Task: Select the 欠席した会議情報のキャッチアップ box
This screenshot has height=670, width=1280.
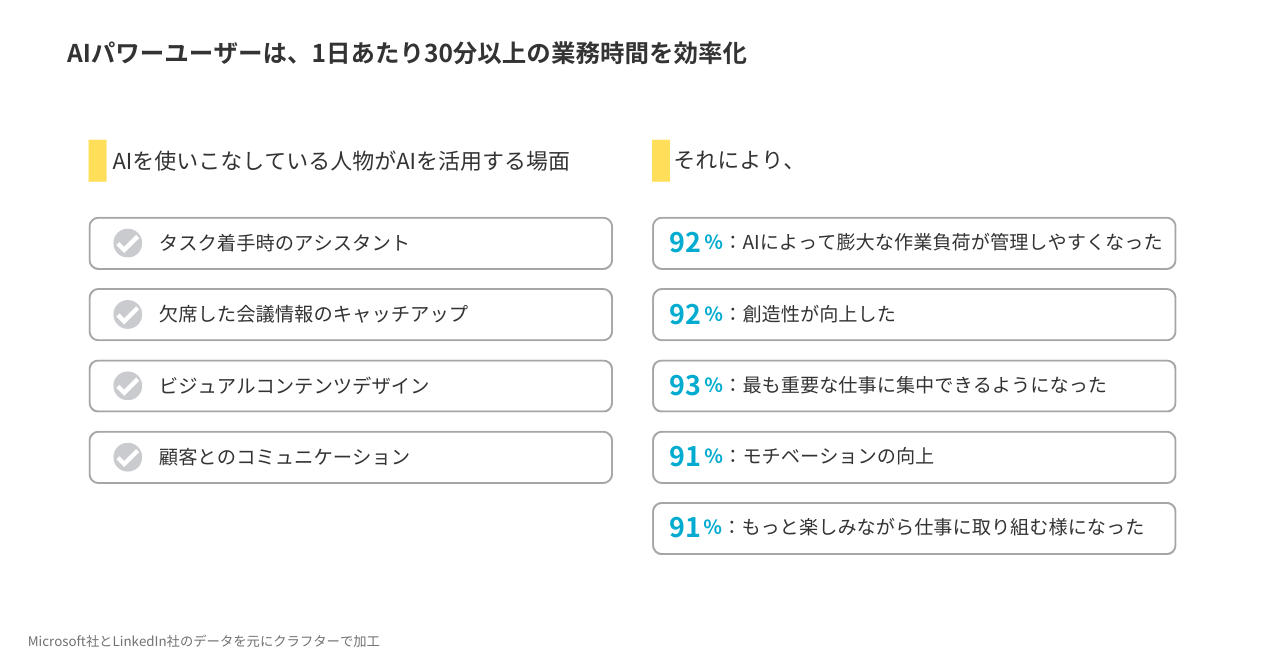Action: pyautogui.click(x=351, y=314)
